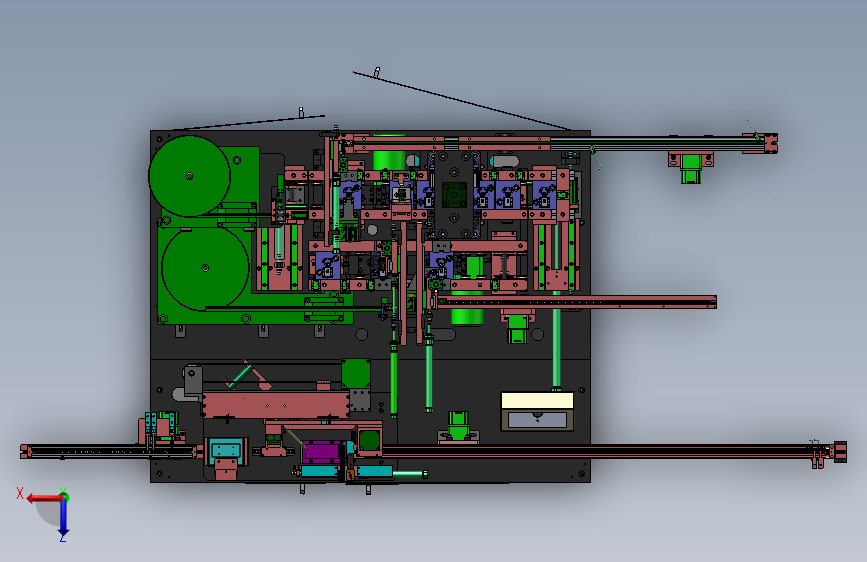Select the lower large green reel disc
Screen dimensions: 867x562
205,268
